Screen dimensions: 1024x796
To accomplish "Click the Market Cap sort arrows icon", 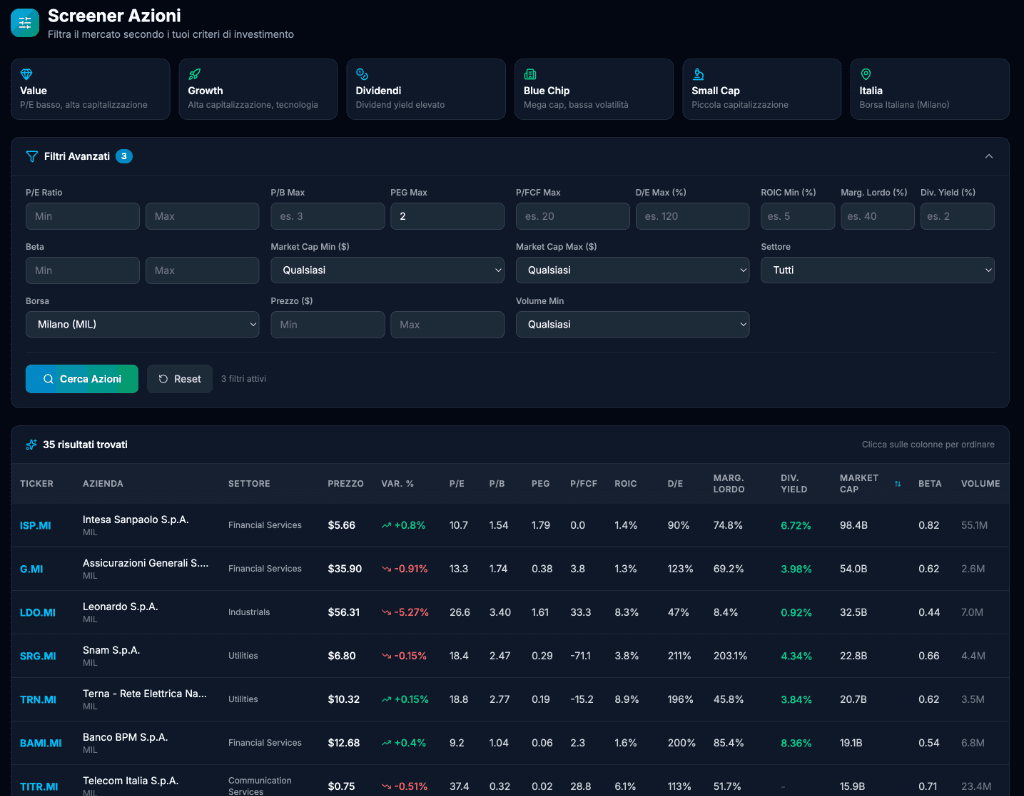I will point(897,484).
